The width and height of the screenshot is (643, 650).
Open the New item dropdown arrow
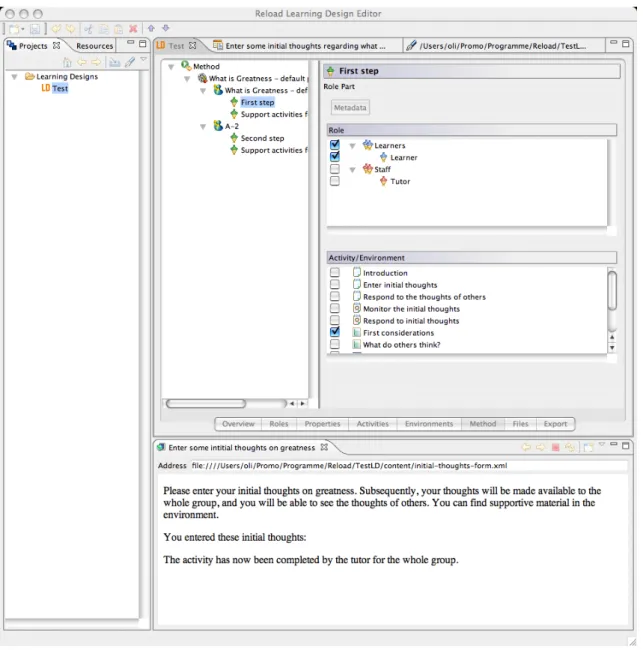tap(22, 29)
